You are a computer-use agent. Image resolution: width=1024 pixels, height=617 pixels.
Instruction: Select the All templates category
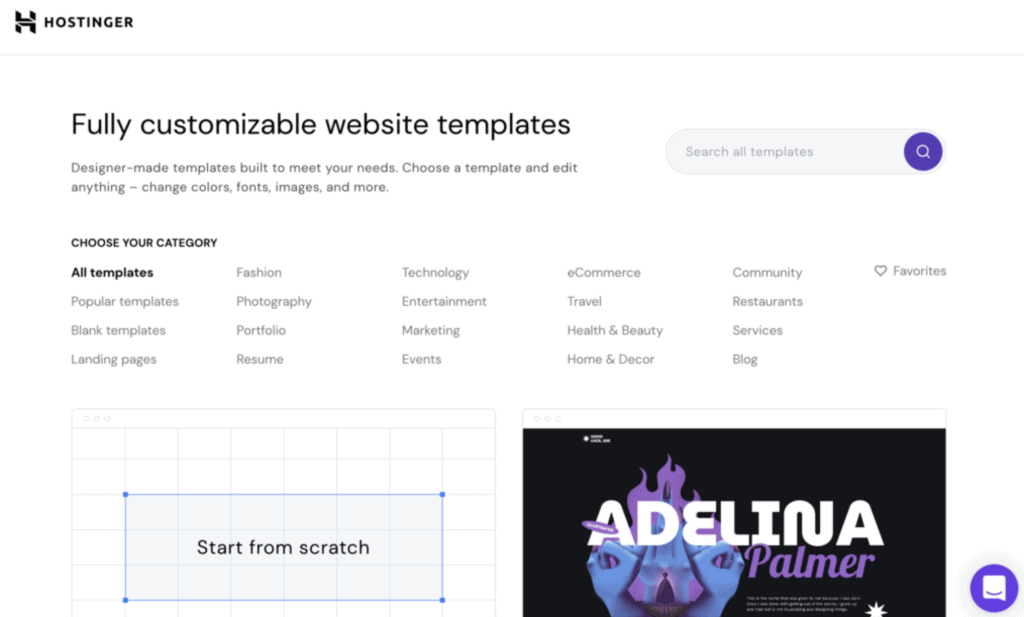pos(112,272)
